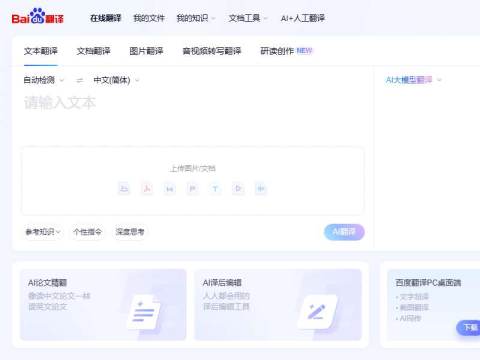Viewport: 480px width, 360px height.
Task: Open AI+人工翻译 in top navigation
Action: [303, 18]
